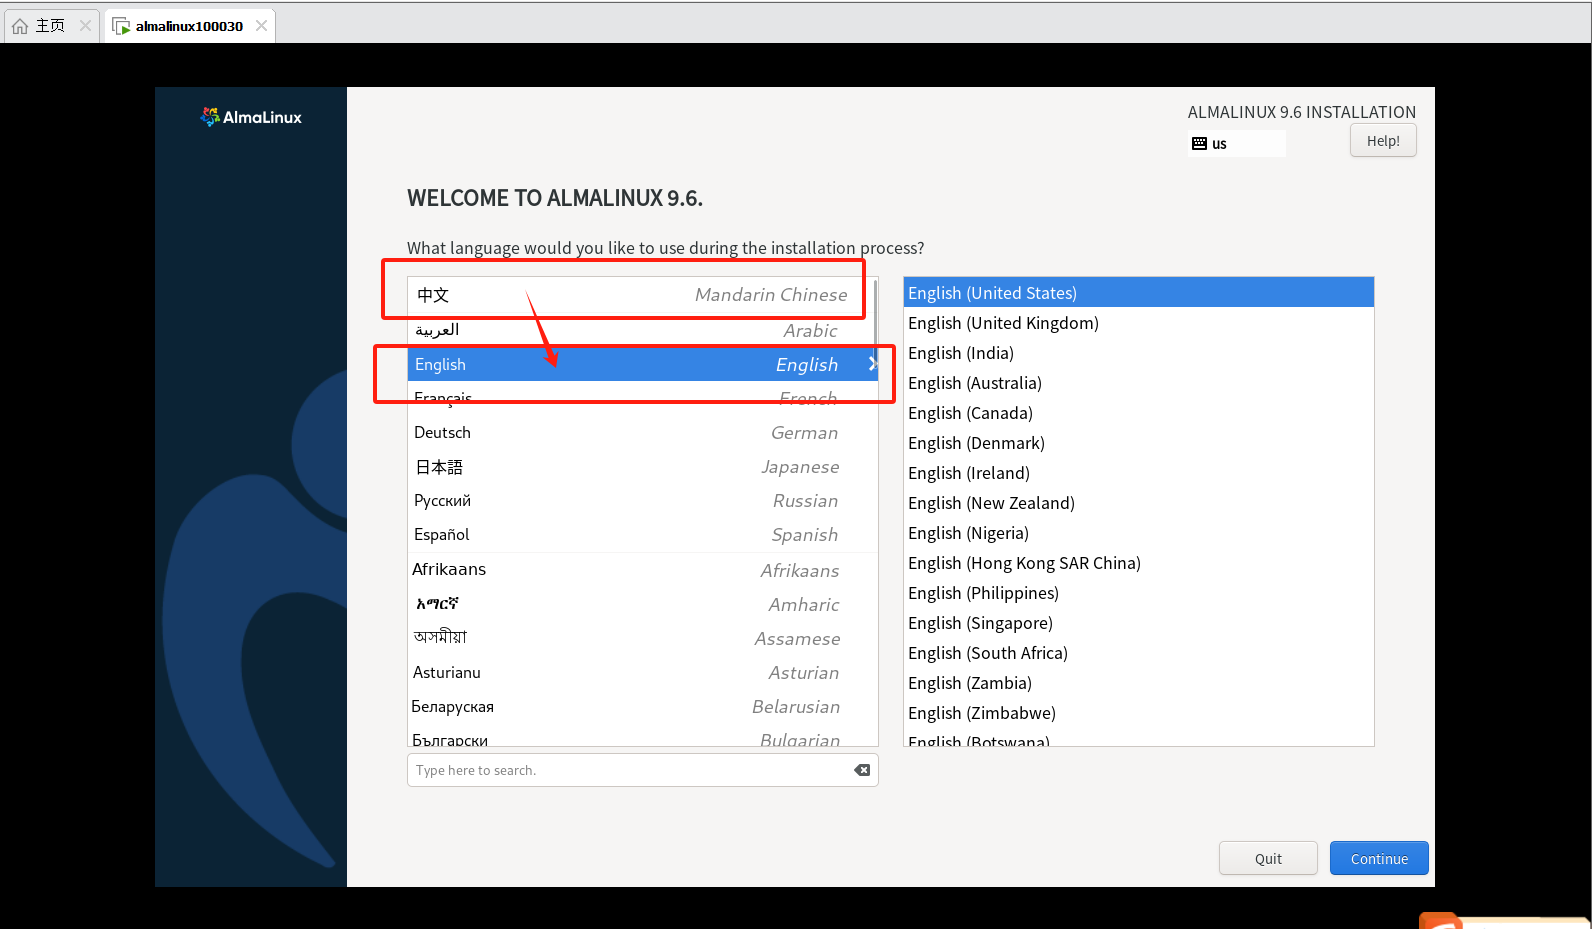
Task: Choose English (South Africa) locale
Action: [1138, 653]
